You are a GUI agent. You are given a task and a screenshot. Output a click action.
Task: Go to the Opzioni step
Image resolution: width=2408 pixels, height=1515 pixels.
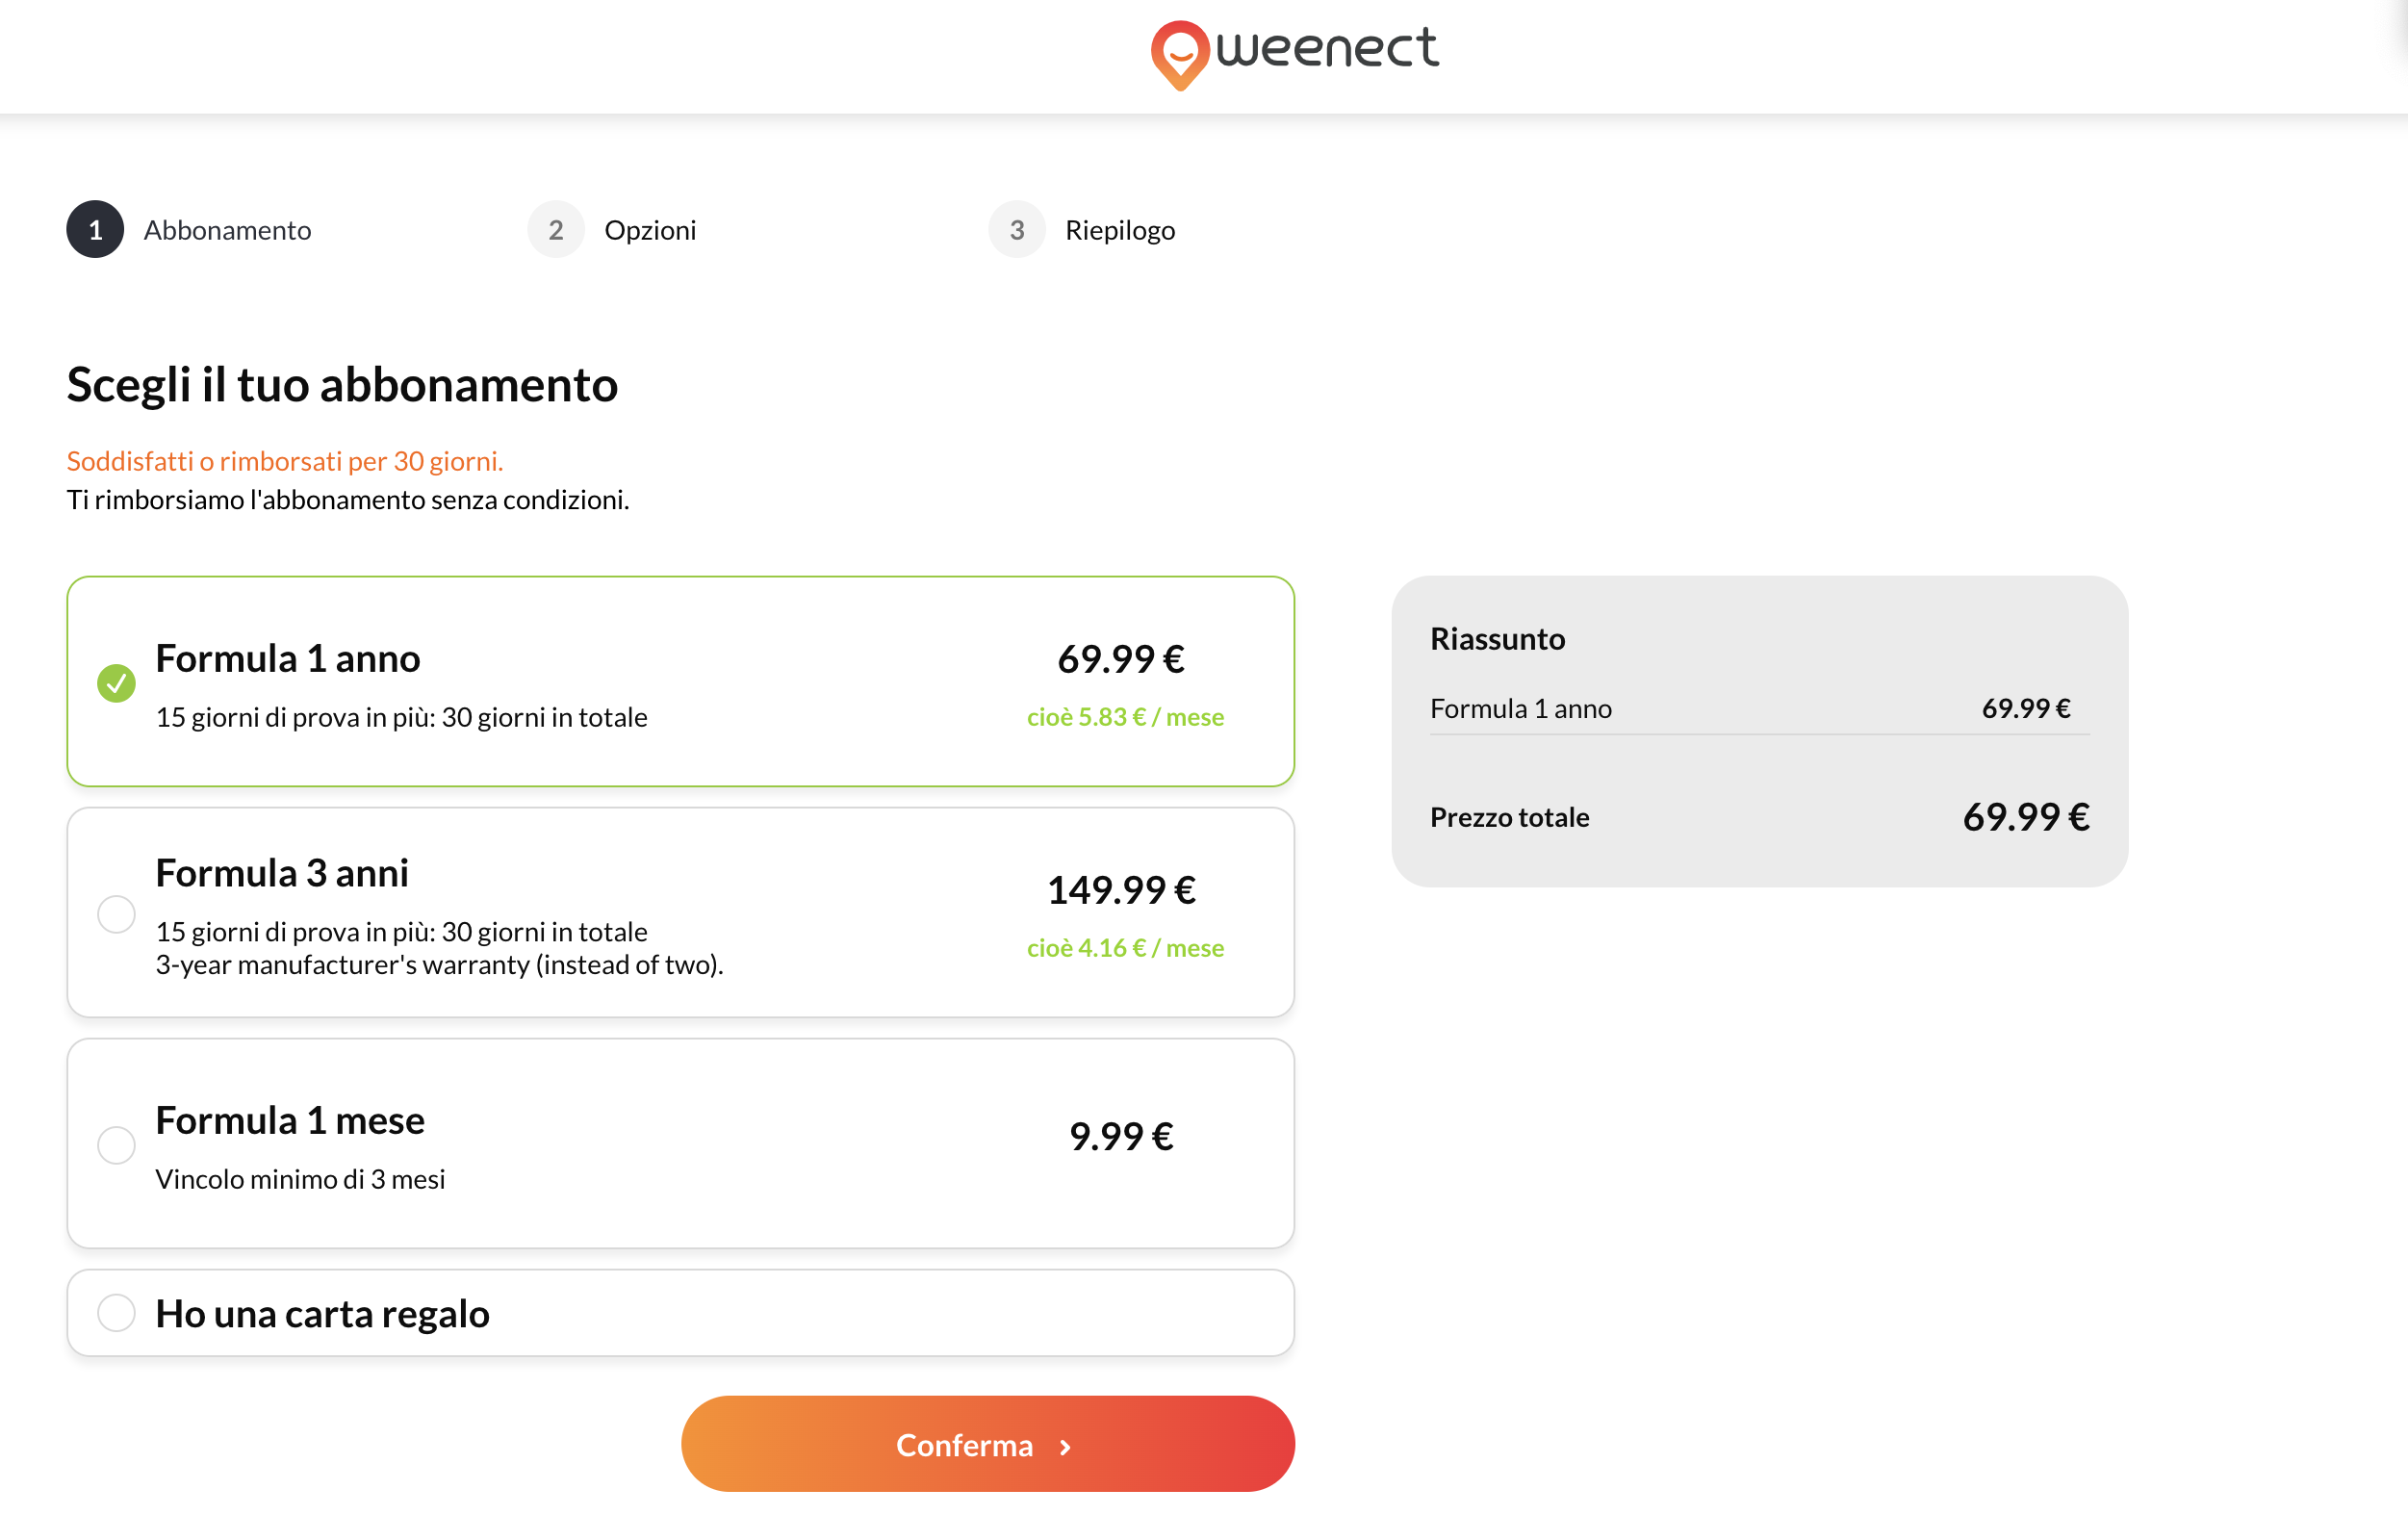(650, 230)
